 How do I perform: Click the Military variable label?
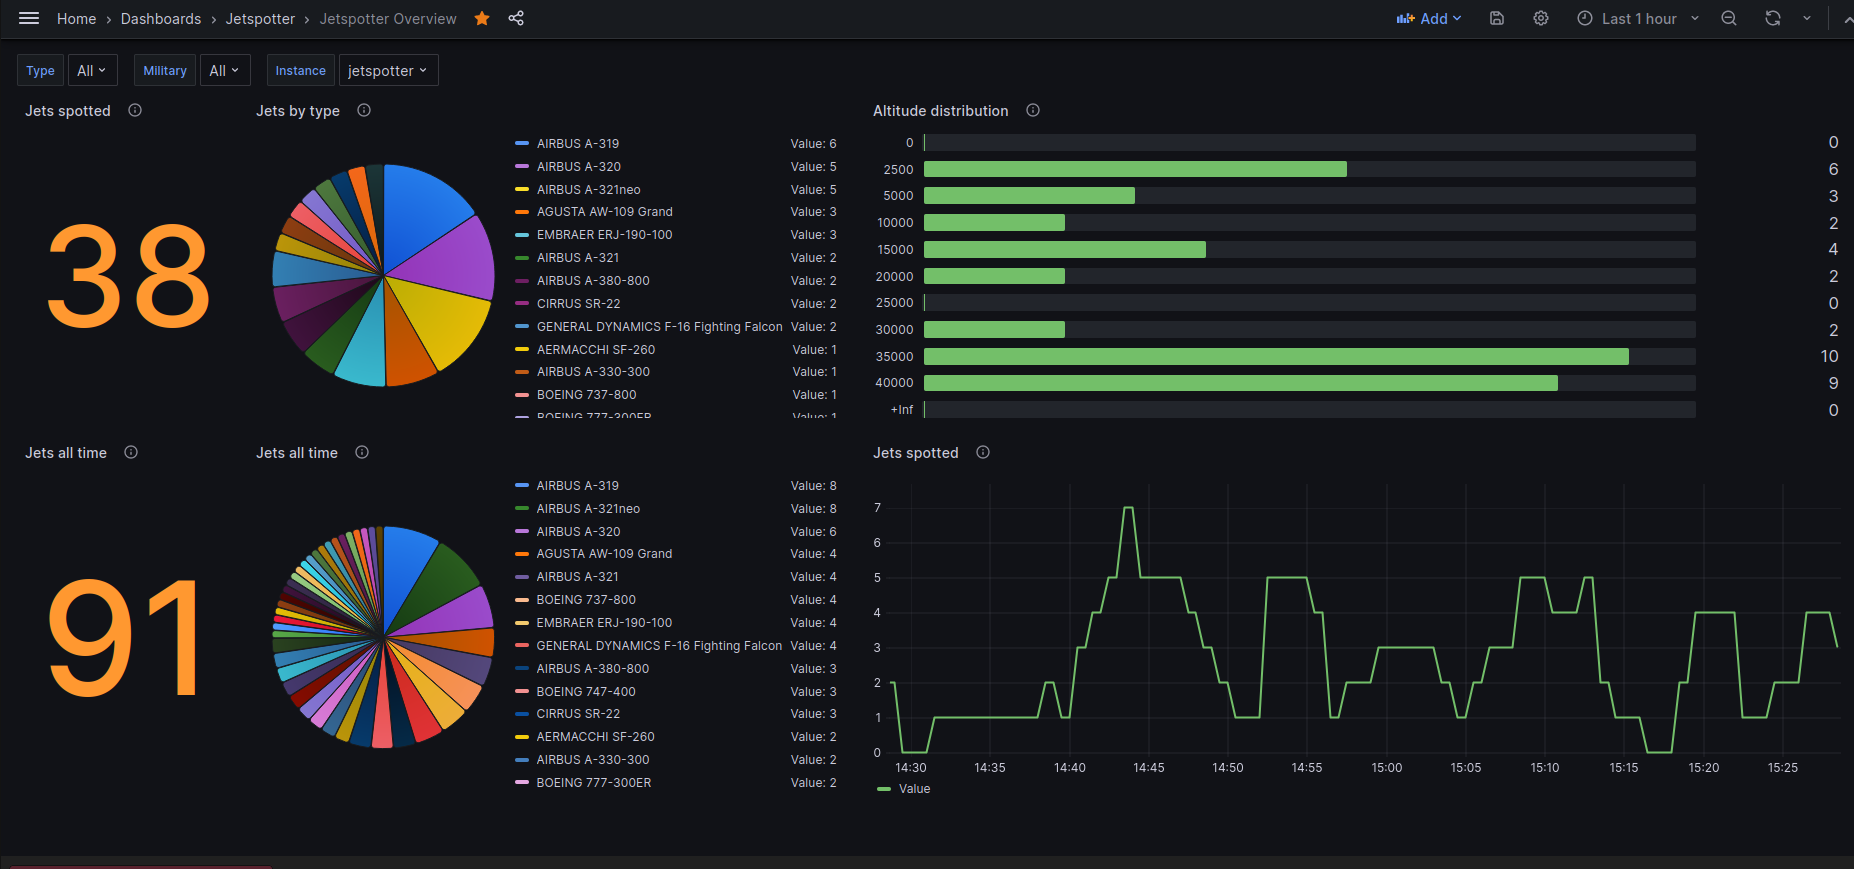(165, 71)
